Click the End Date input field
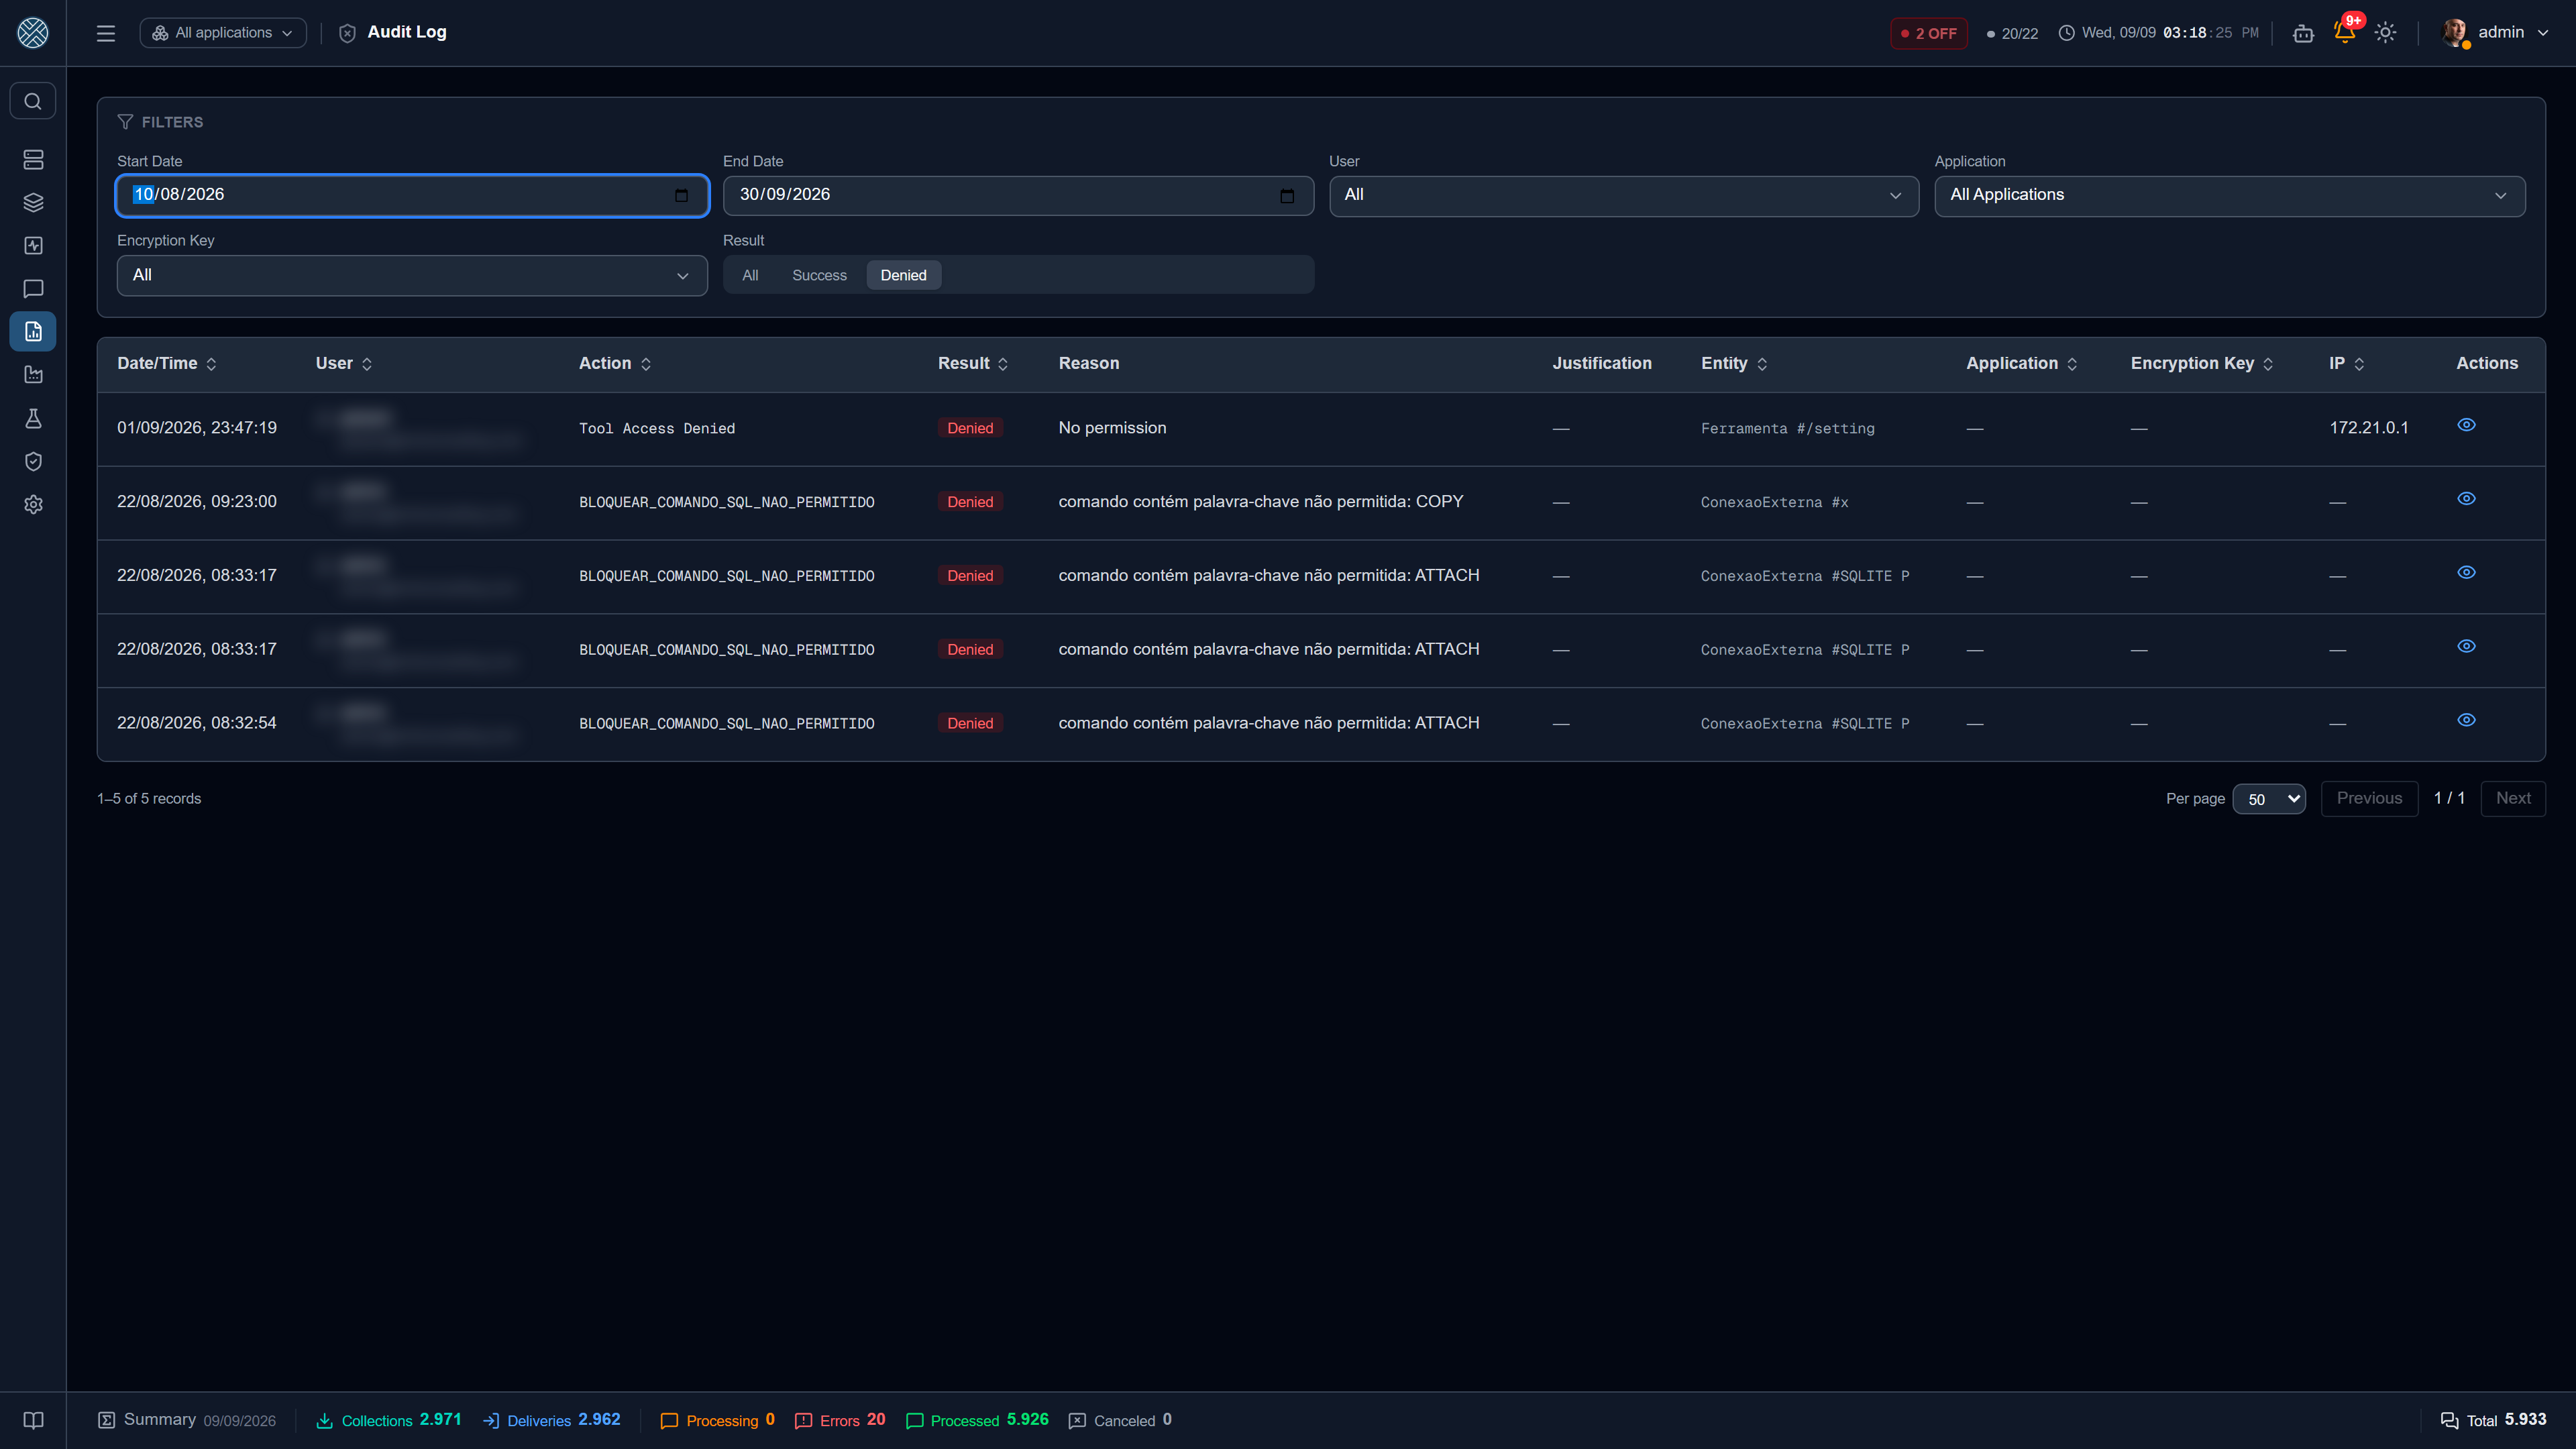The height and width of the screenshot is (1449, 2576). [1018, 195]
